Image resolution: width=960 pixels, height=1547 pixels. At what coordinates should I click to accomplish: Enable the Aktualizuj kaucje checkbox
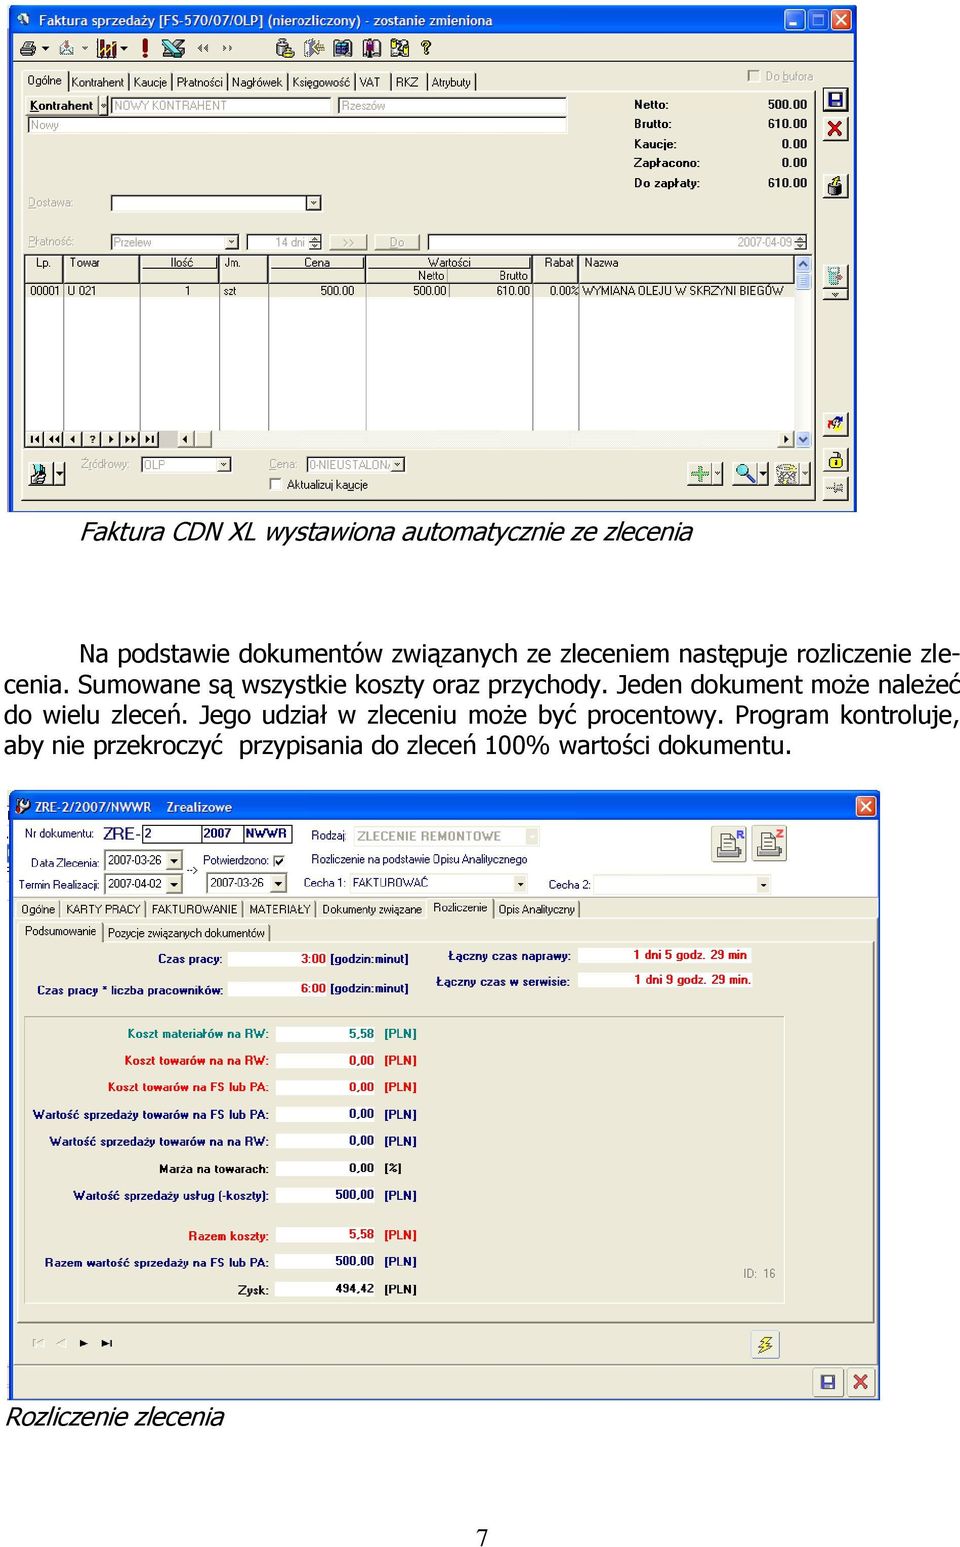click(x=276, y=484)
